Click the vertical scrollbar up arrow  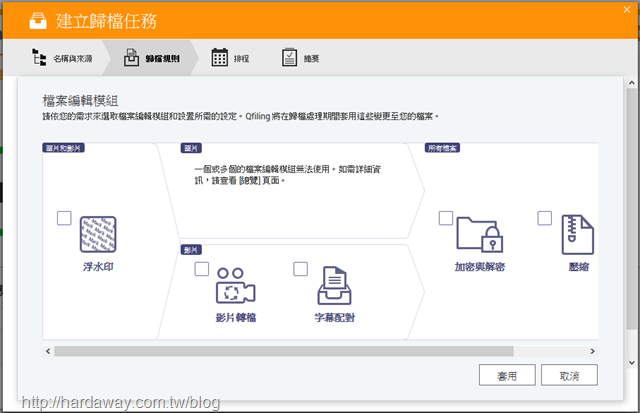pos(632,83)
